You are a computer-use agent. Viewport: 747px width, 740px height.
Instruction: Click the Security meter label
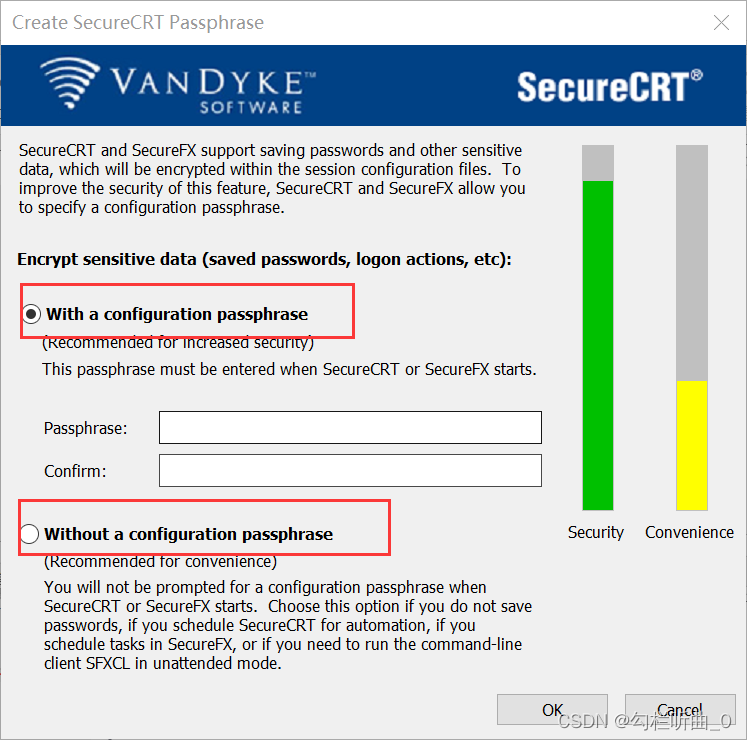click(595, 532)
